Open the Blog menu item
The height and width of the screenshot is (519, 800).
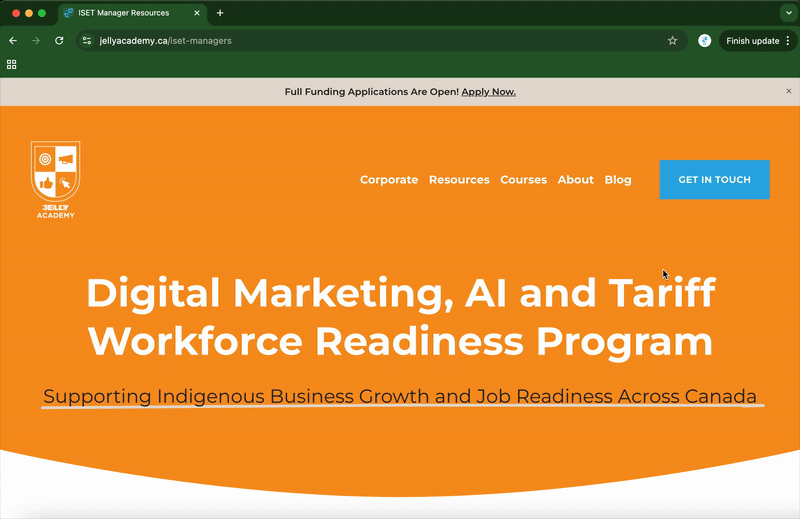pos(618,180)
